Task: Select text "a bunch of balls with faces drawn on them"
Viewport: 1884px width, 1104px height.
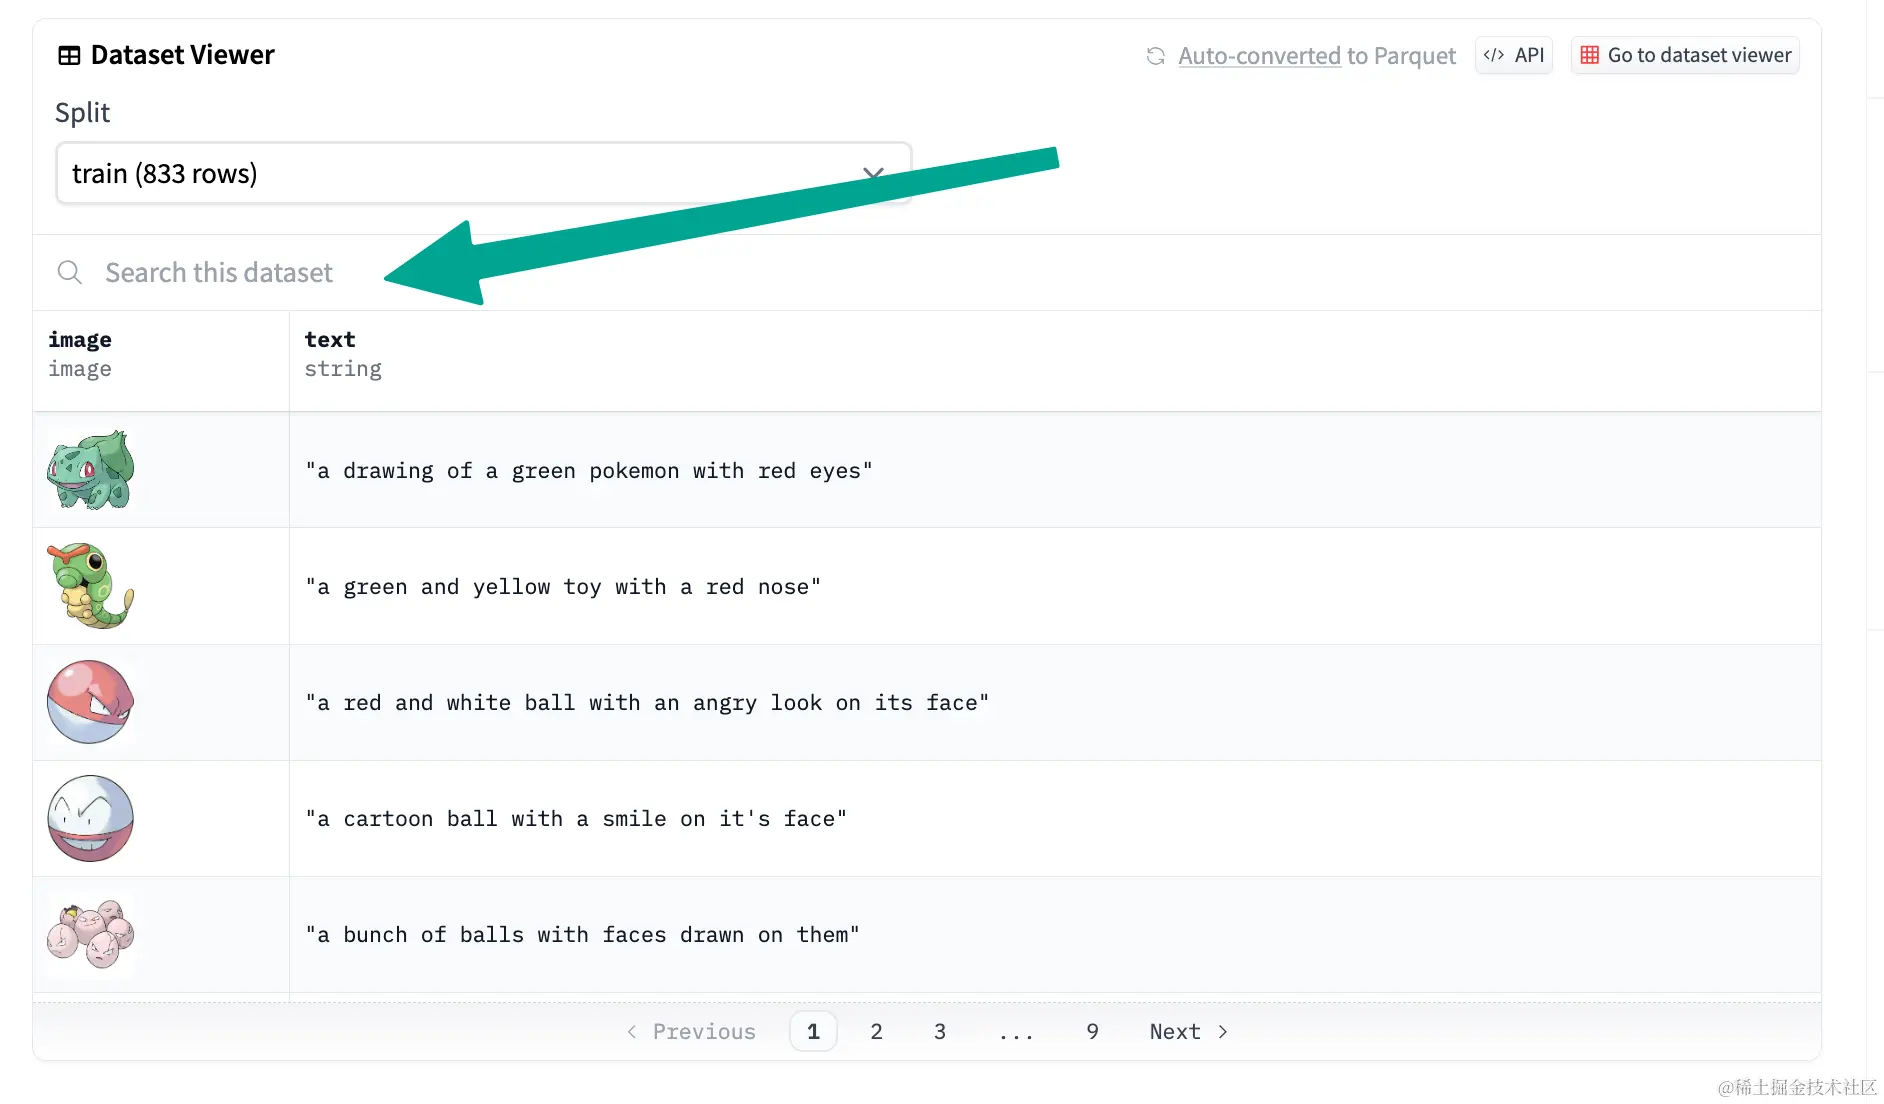Action: coord(582,935)
